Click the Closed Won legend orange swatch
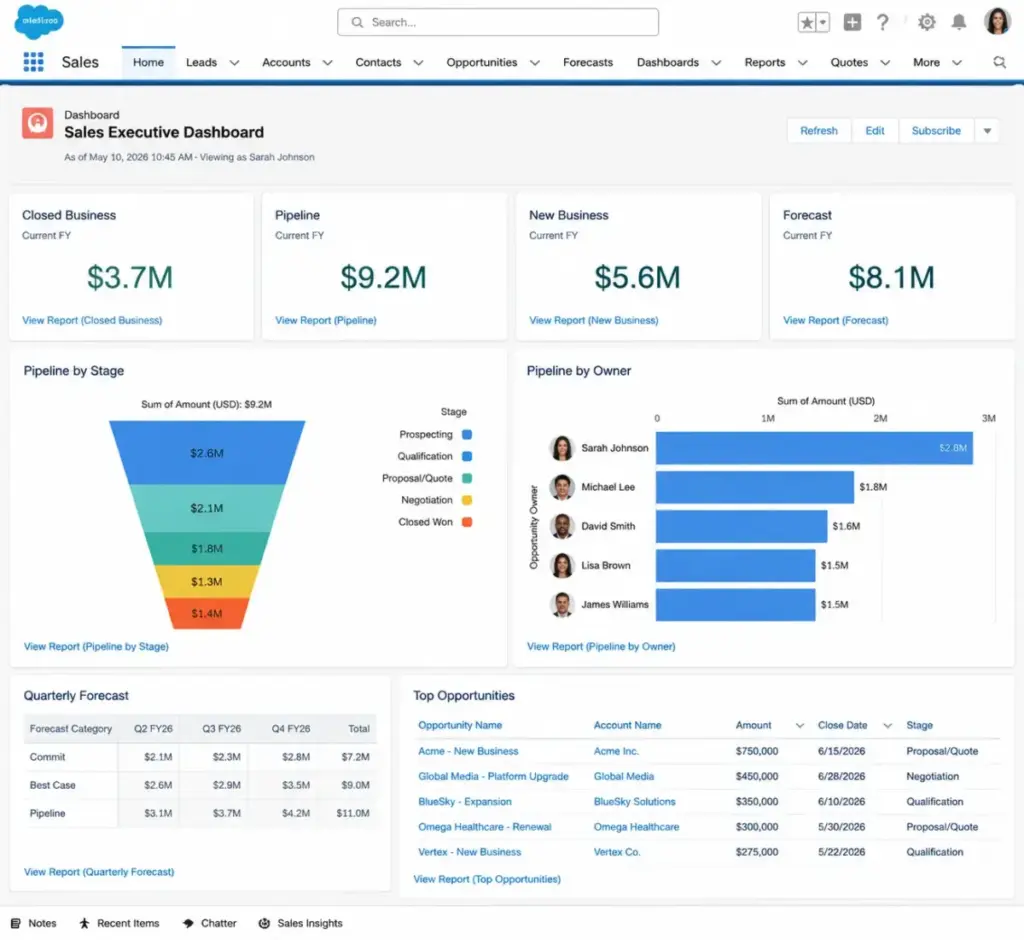 click(x=467, y=522)
